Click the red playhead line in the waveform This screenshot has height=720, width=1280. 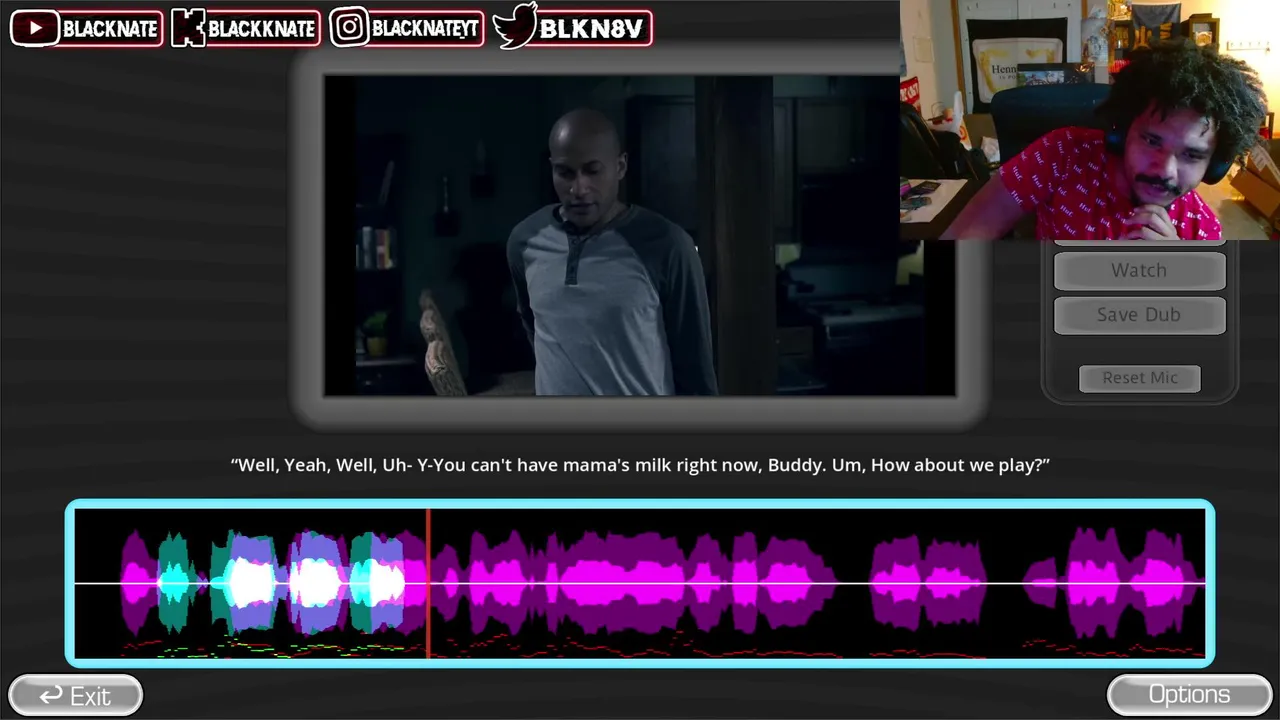tap(428, 583)
